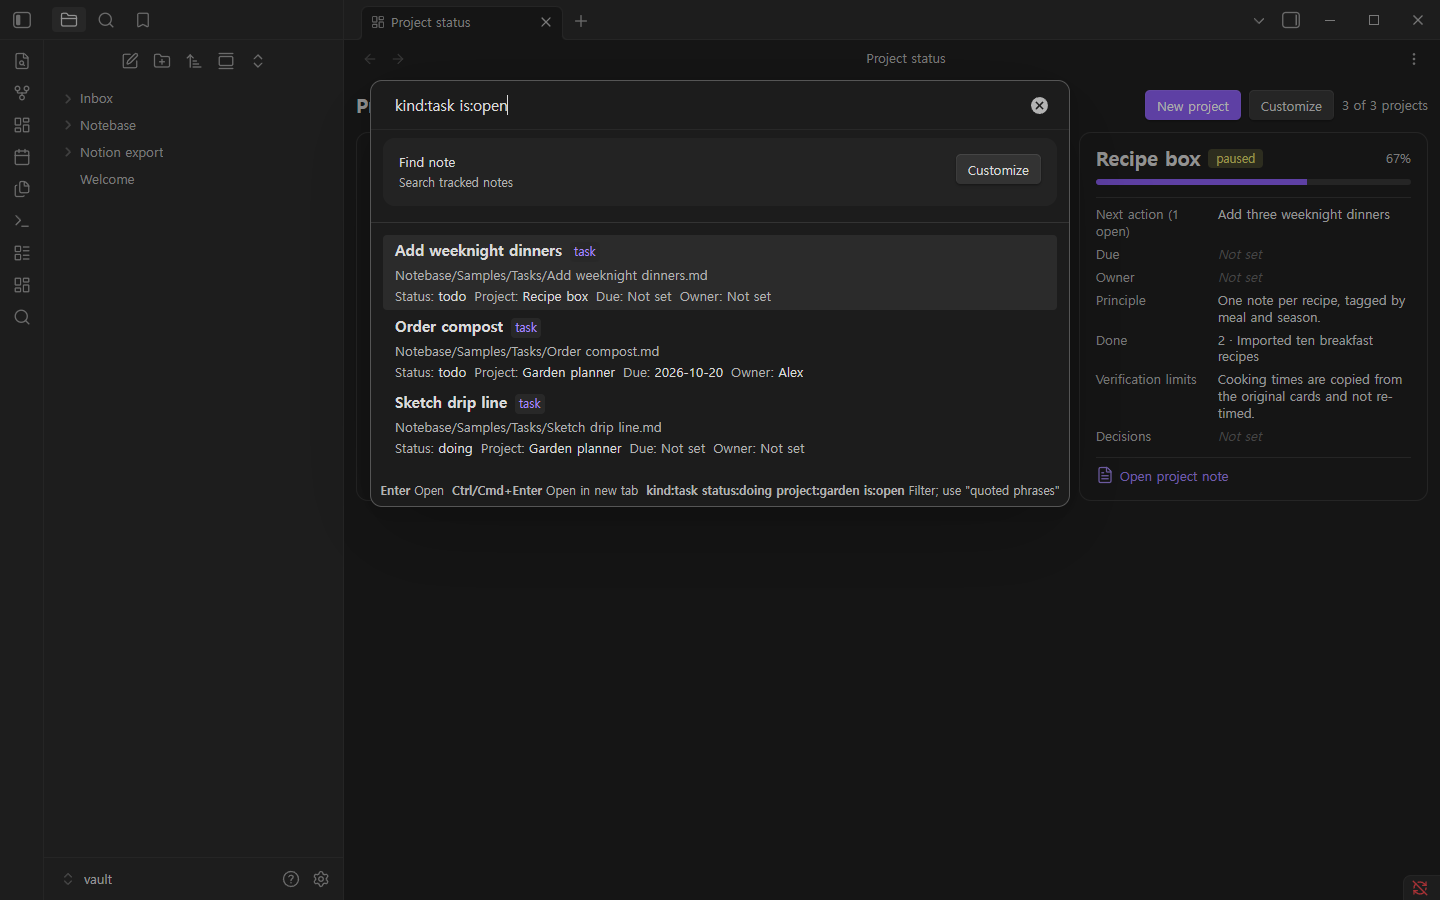Open Settings with the gear icon
The image size is (1440, 900).
(x=321, y=879)
